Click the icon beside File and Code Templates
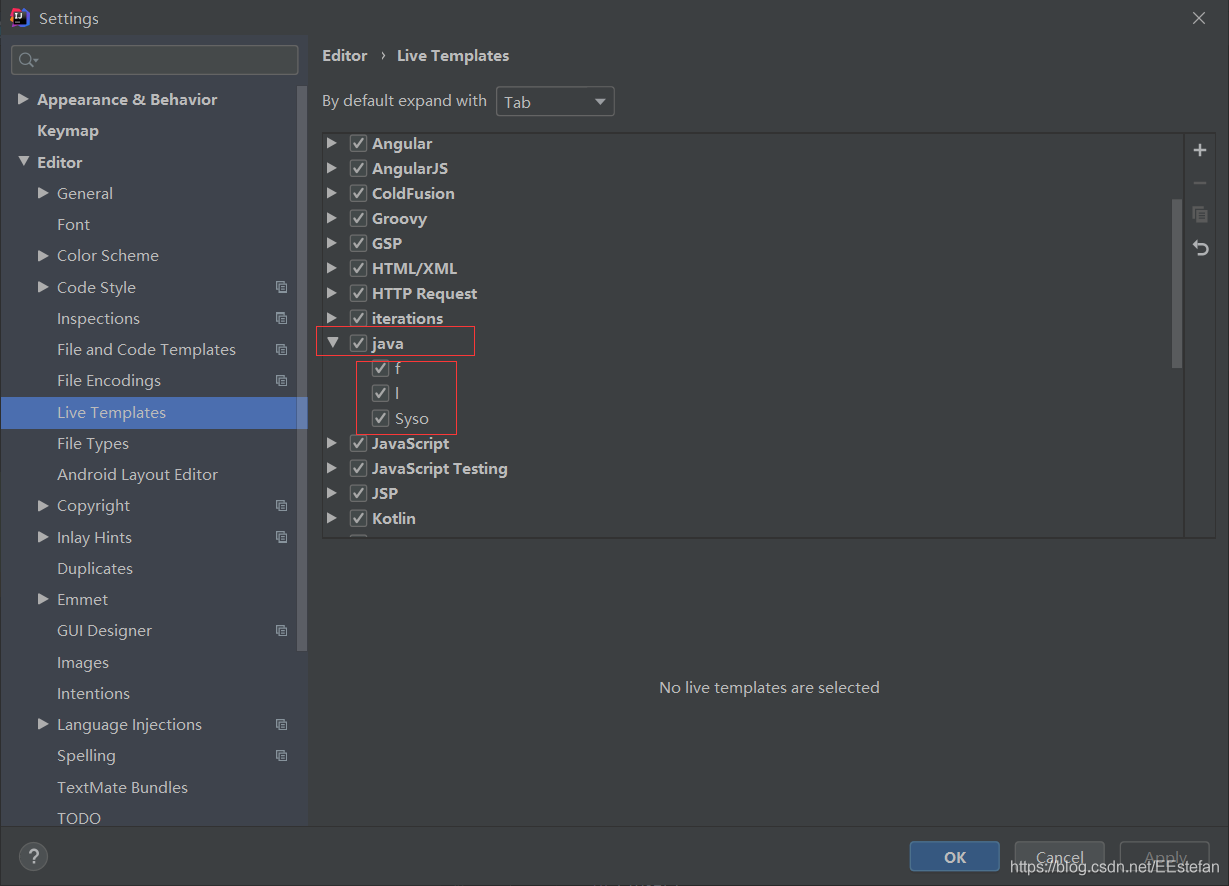The height and width of the screenshot is (886, 1229). point(282,349)
